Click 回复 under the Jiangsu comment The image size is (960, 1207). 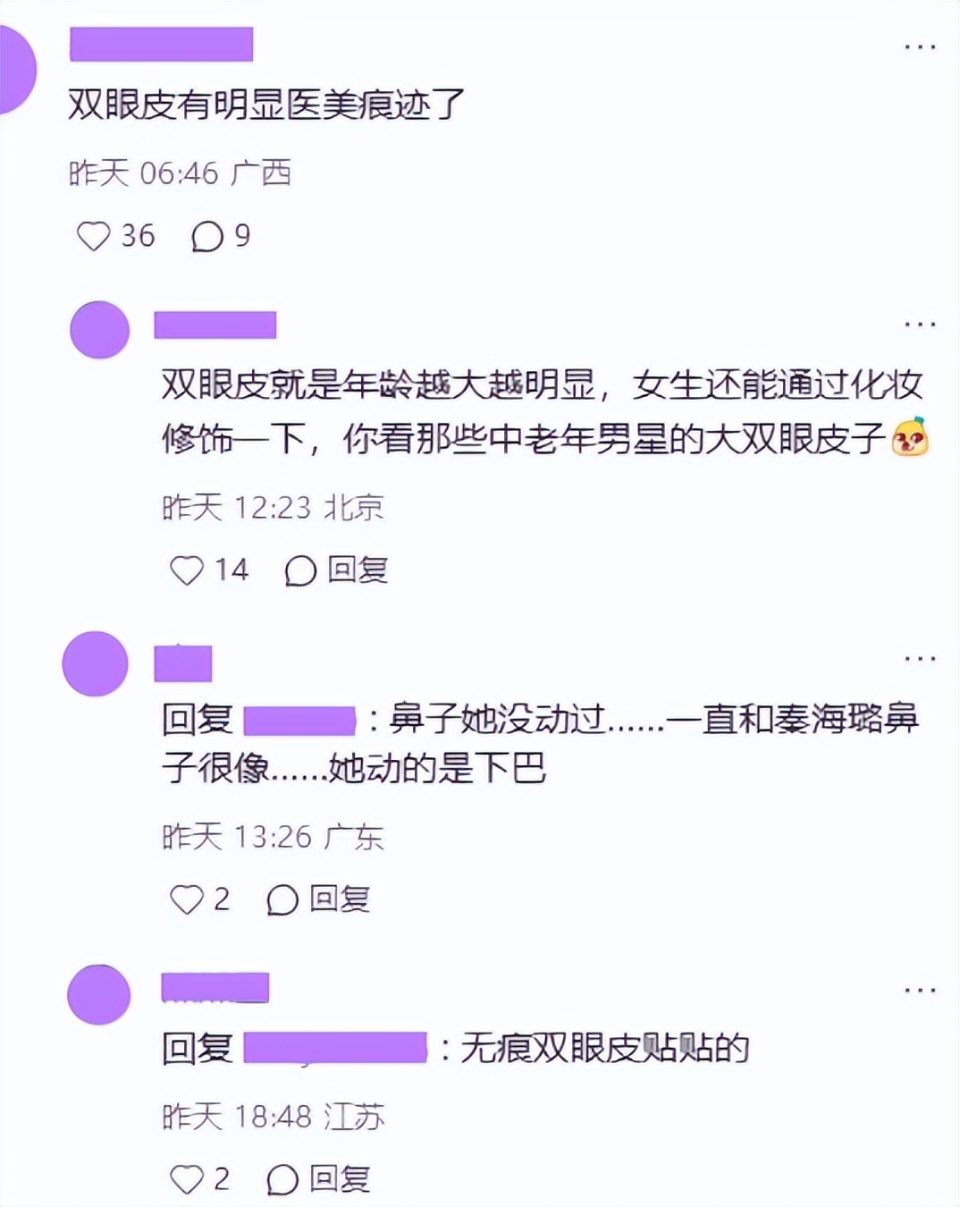340,1179
